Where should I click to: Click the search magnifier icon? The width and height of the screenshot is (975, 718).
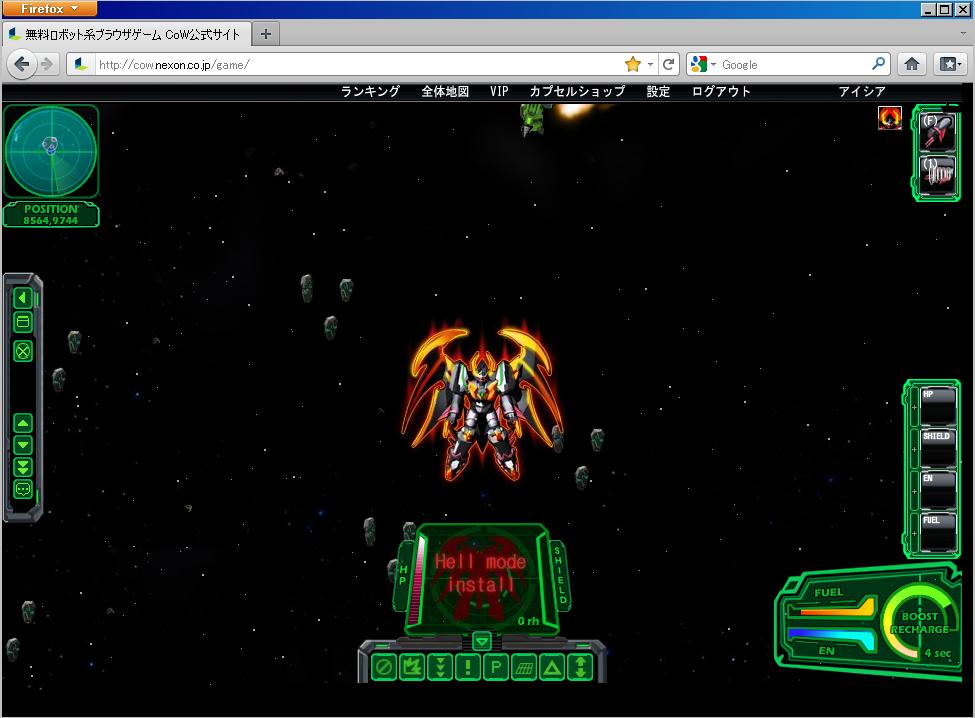tap(879, 63)
